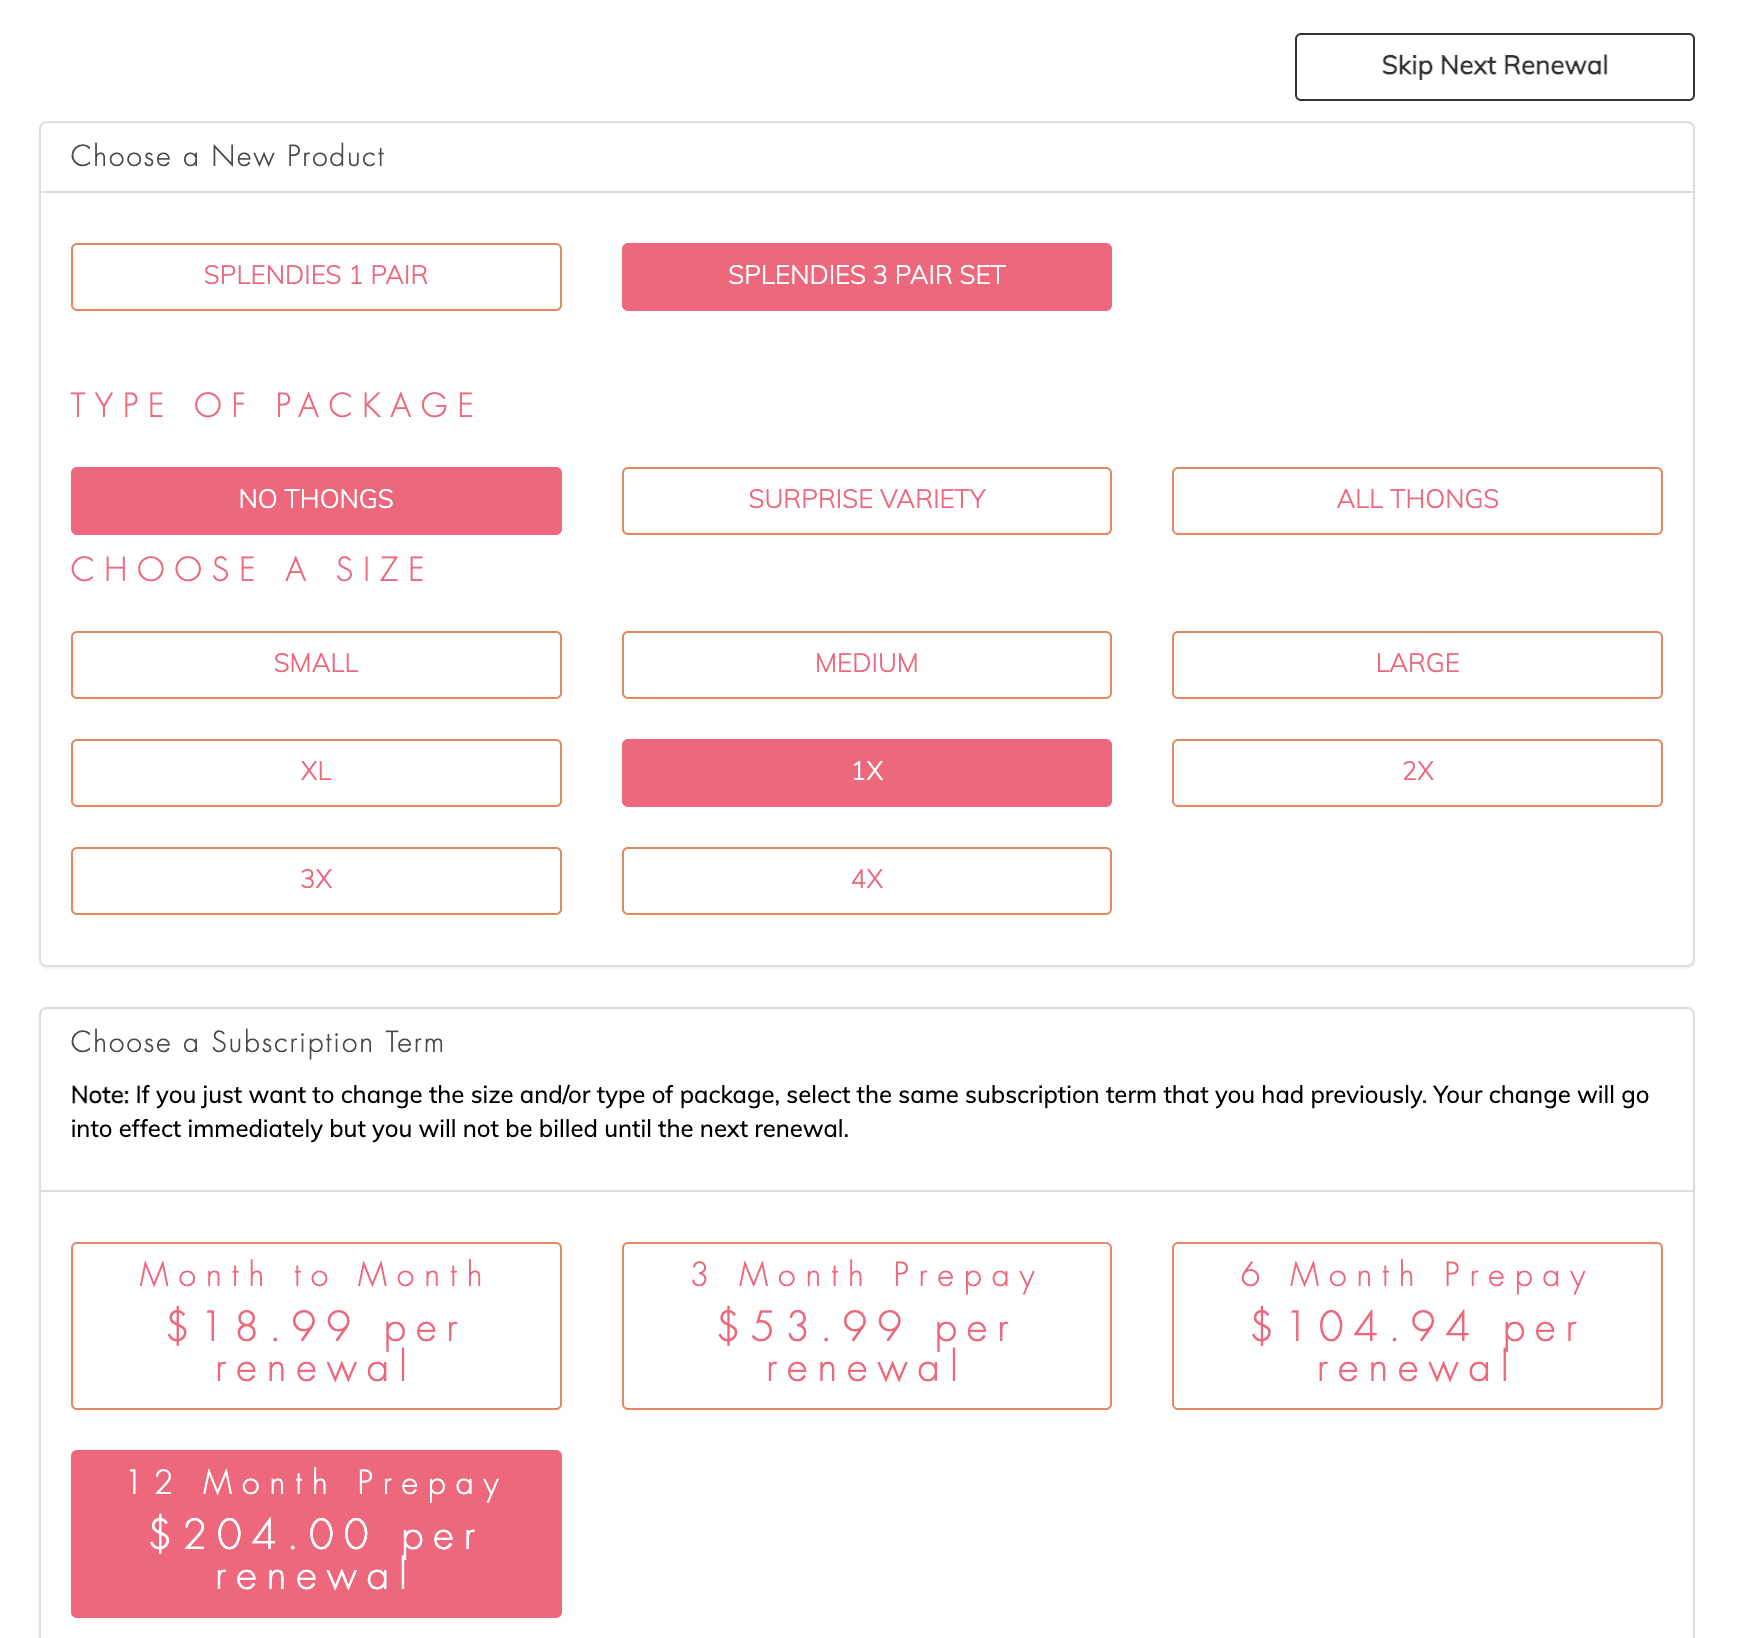Select size Small
Screen dimensions: 1752x1638
point(316,665)
